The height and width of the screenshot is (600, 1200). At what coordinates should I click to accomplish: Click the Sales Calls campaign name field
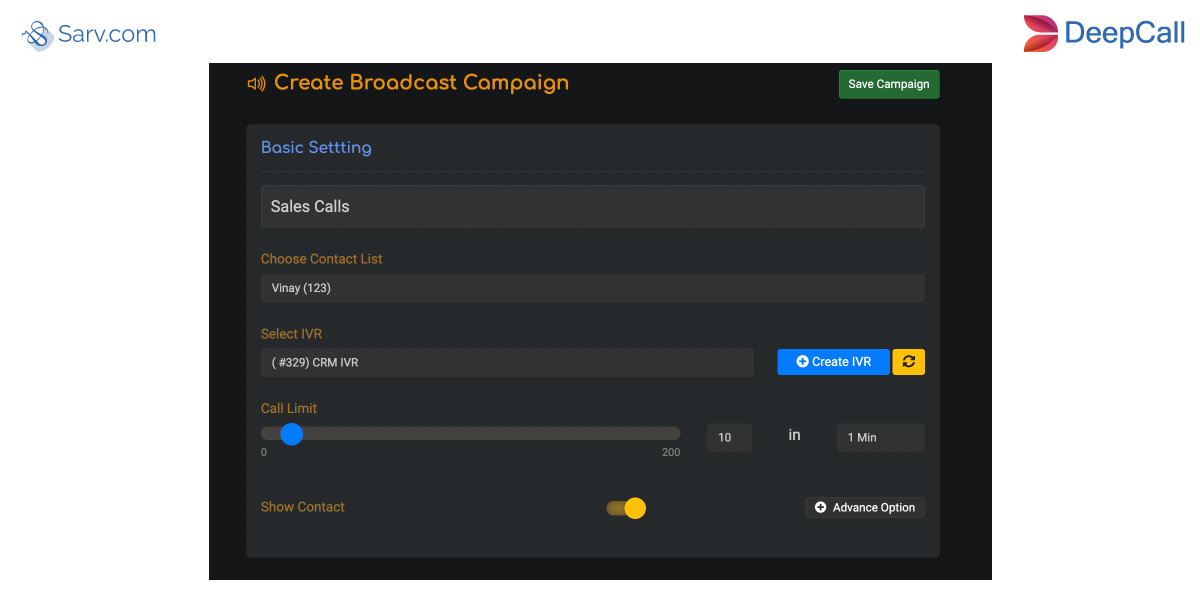pyautogui.click(x=592, y=206)
